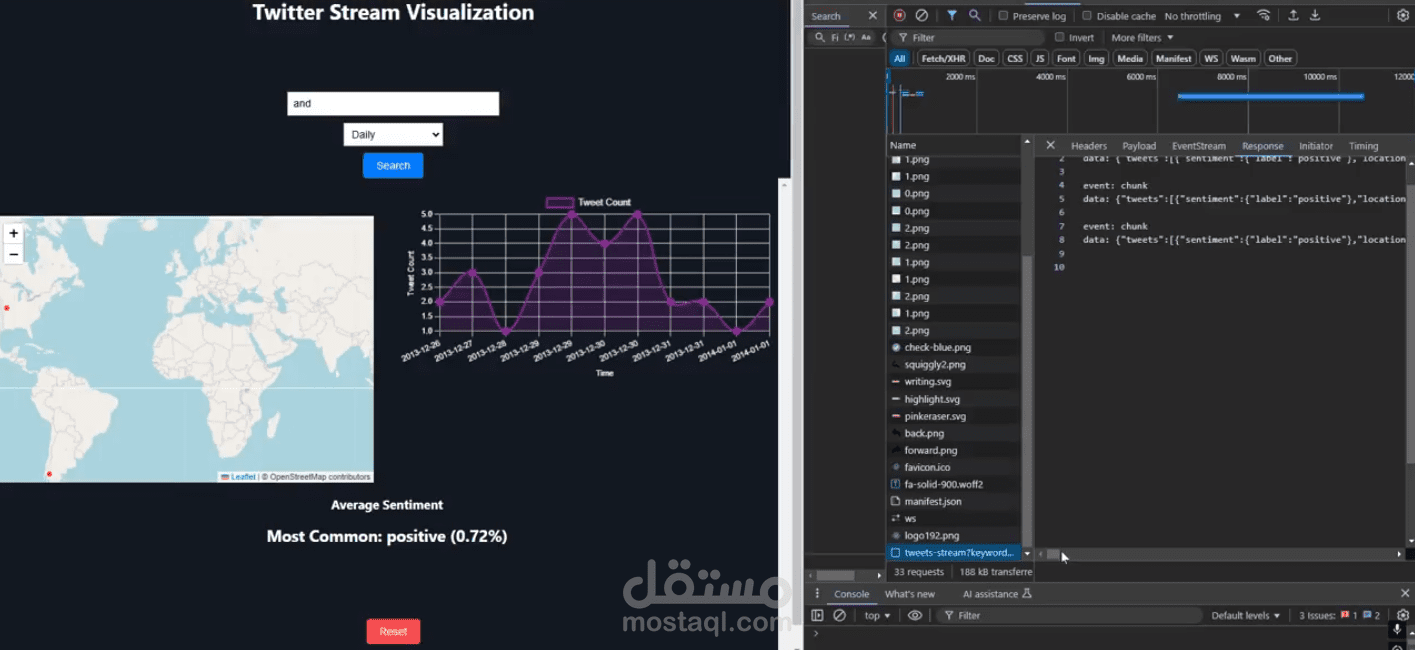Create live expression eye icon

[915, 616]
